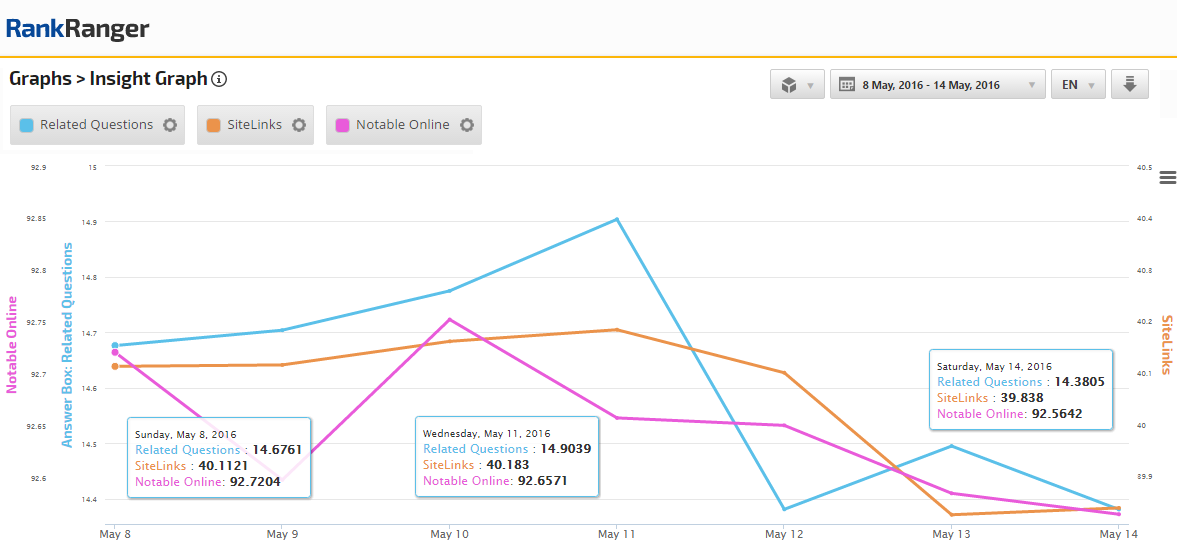Open settings gear for Related Questions
This screenshot has width=1177, height=547.
[170, 125]
